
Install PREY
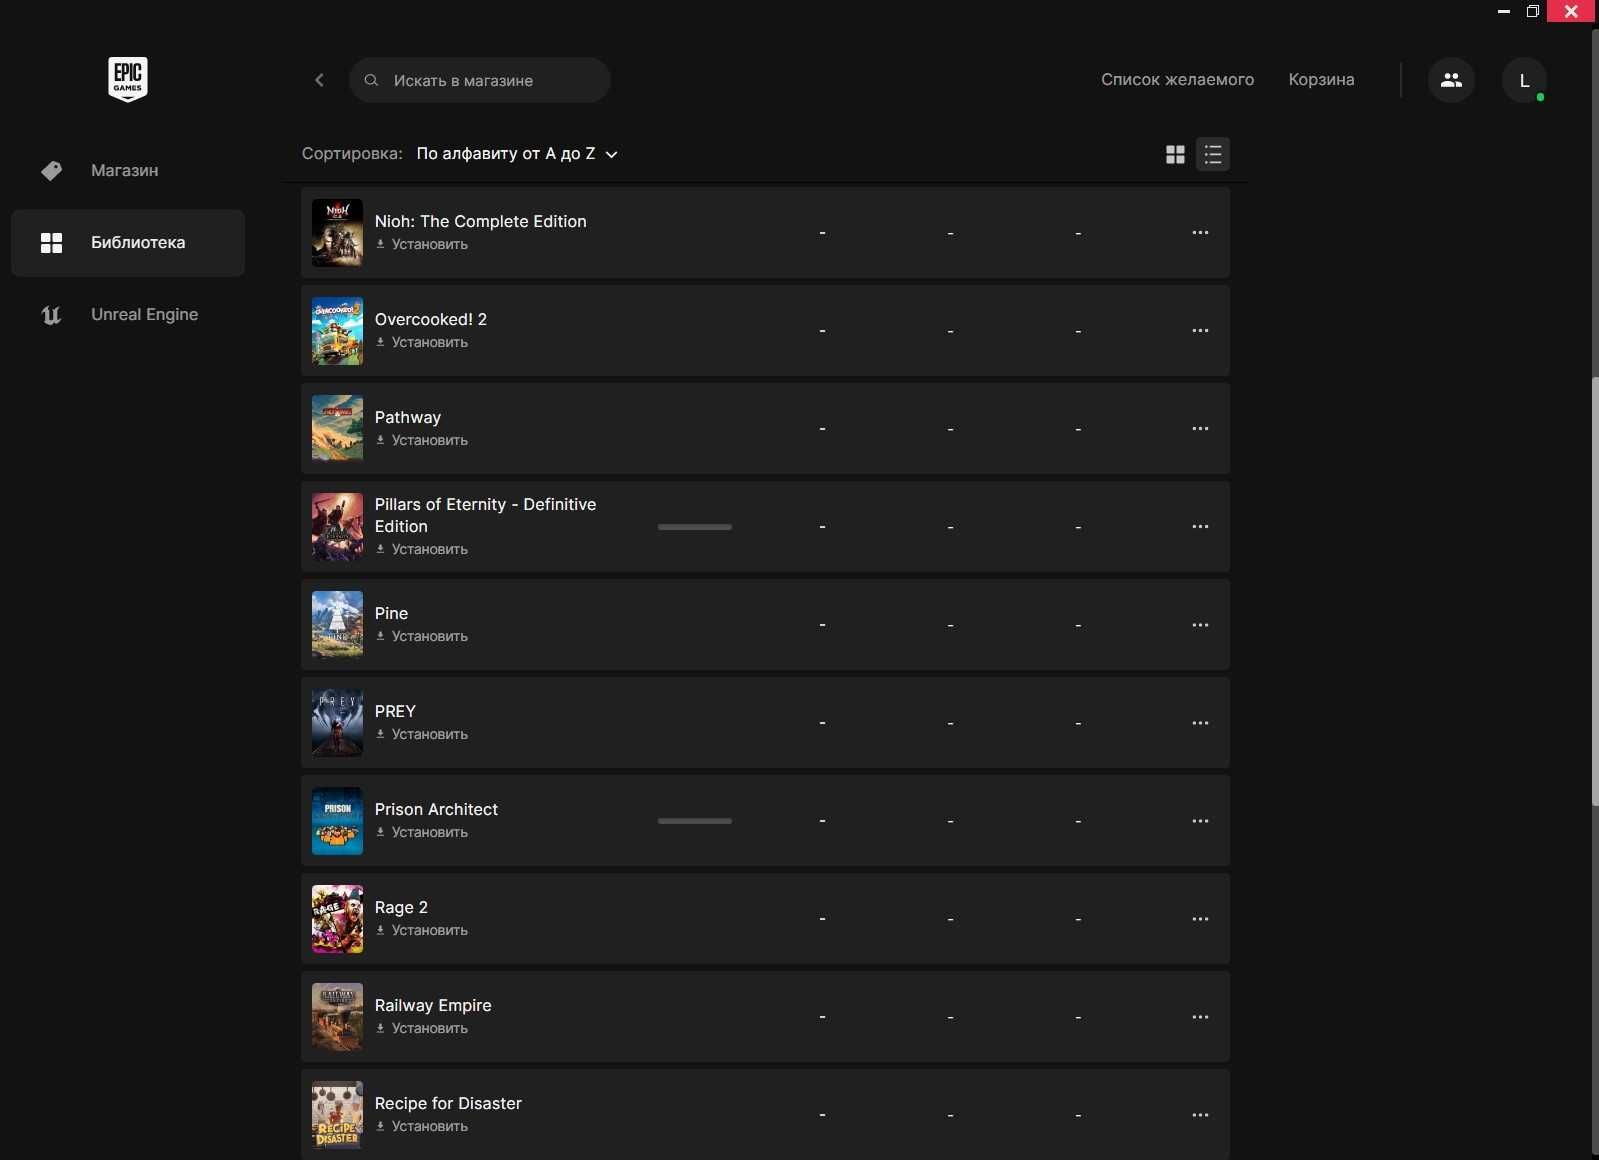click(422, 735)
